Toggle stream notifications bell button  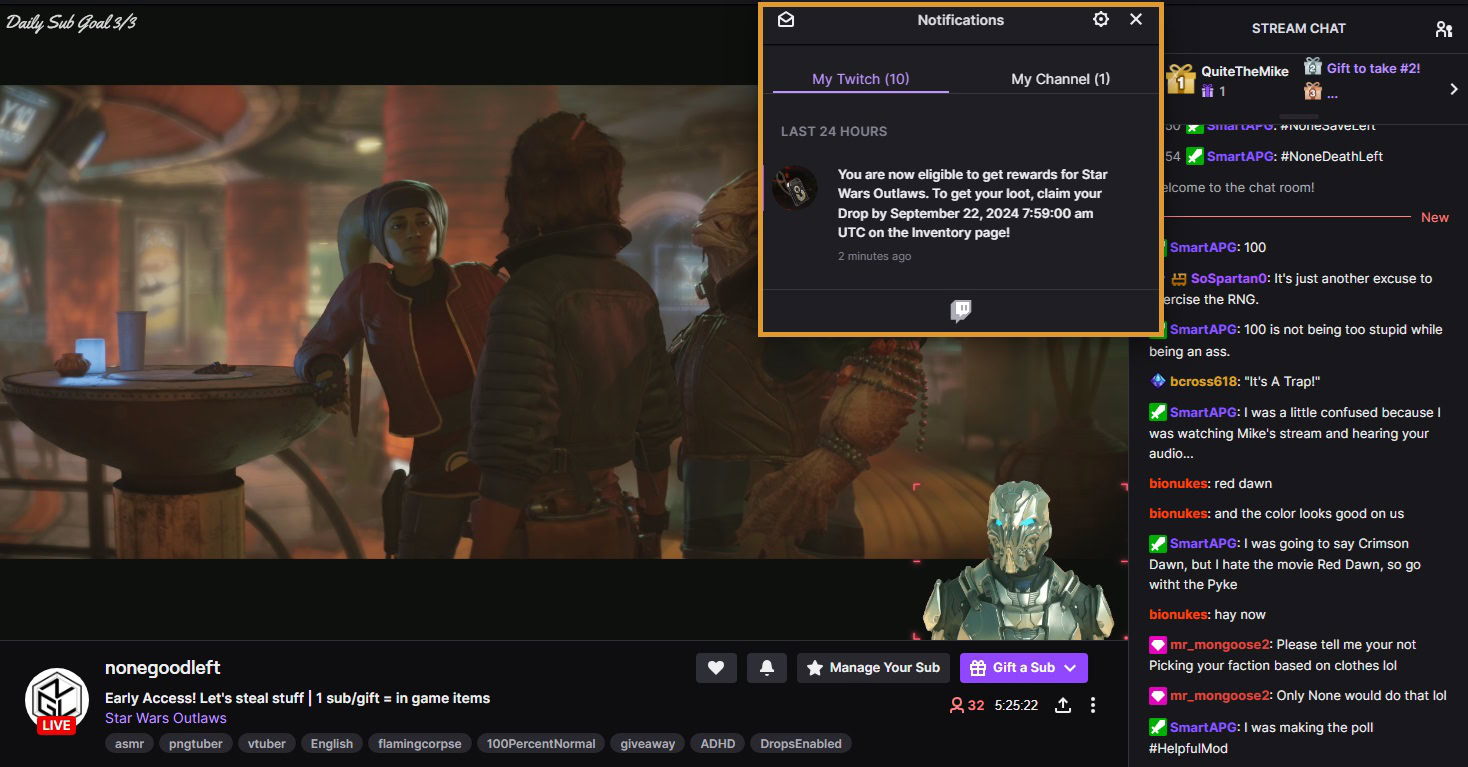pyautogui.click(x=767, y=668)
